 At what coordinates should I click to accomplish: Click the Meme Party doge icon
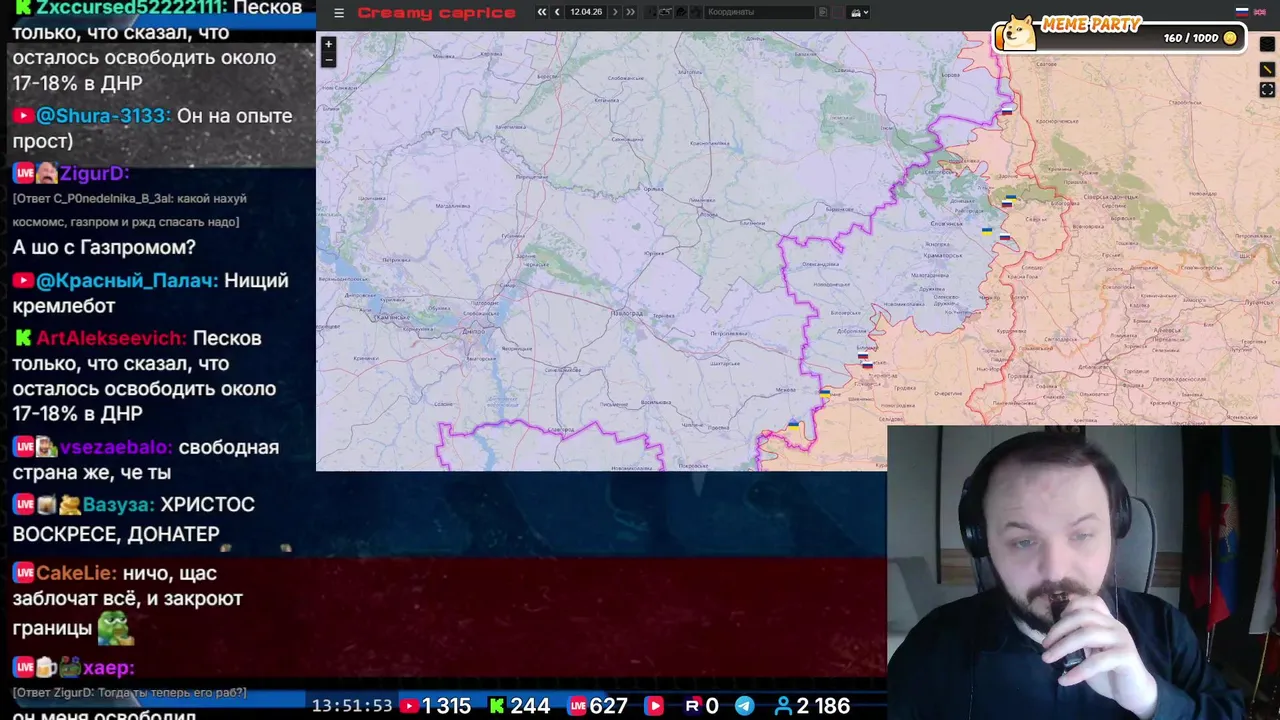tap(1017, 34)
